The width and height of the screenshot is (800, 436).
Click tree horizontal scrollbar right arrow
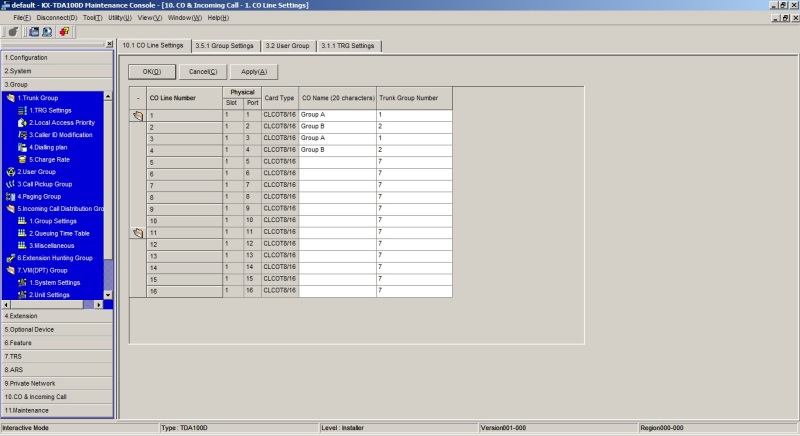(98, 304)
